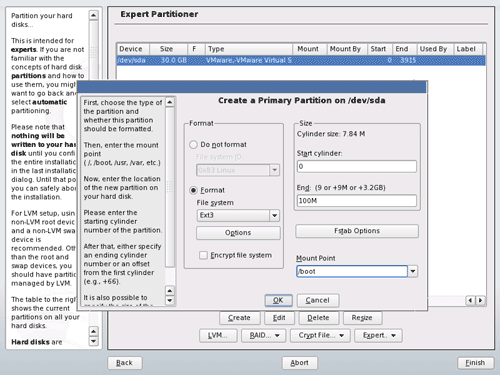Click the Used By column header

coord(435,49)
